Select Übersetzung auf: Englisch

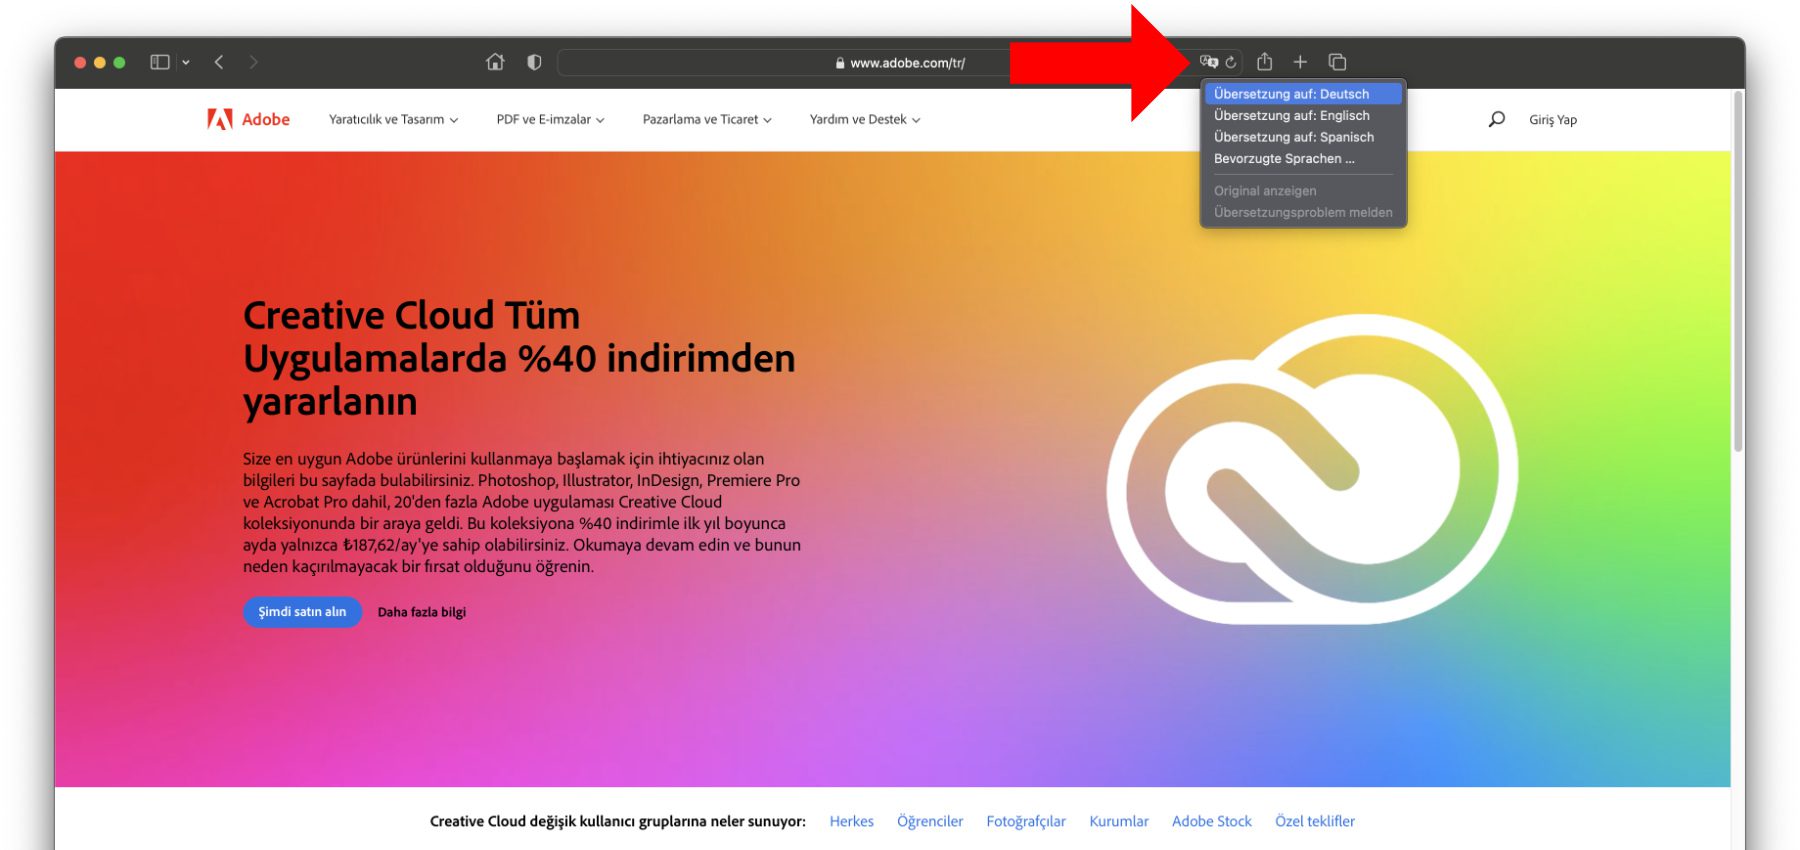point(1303,116)
